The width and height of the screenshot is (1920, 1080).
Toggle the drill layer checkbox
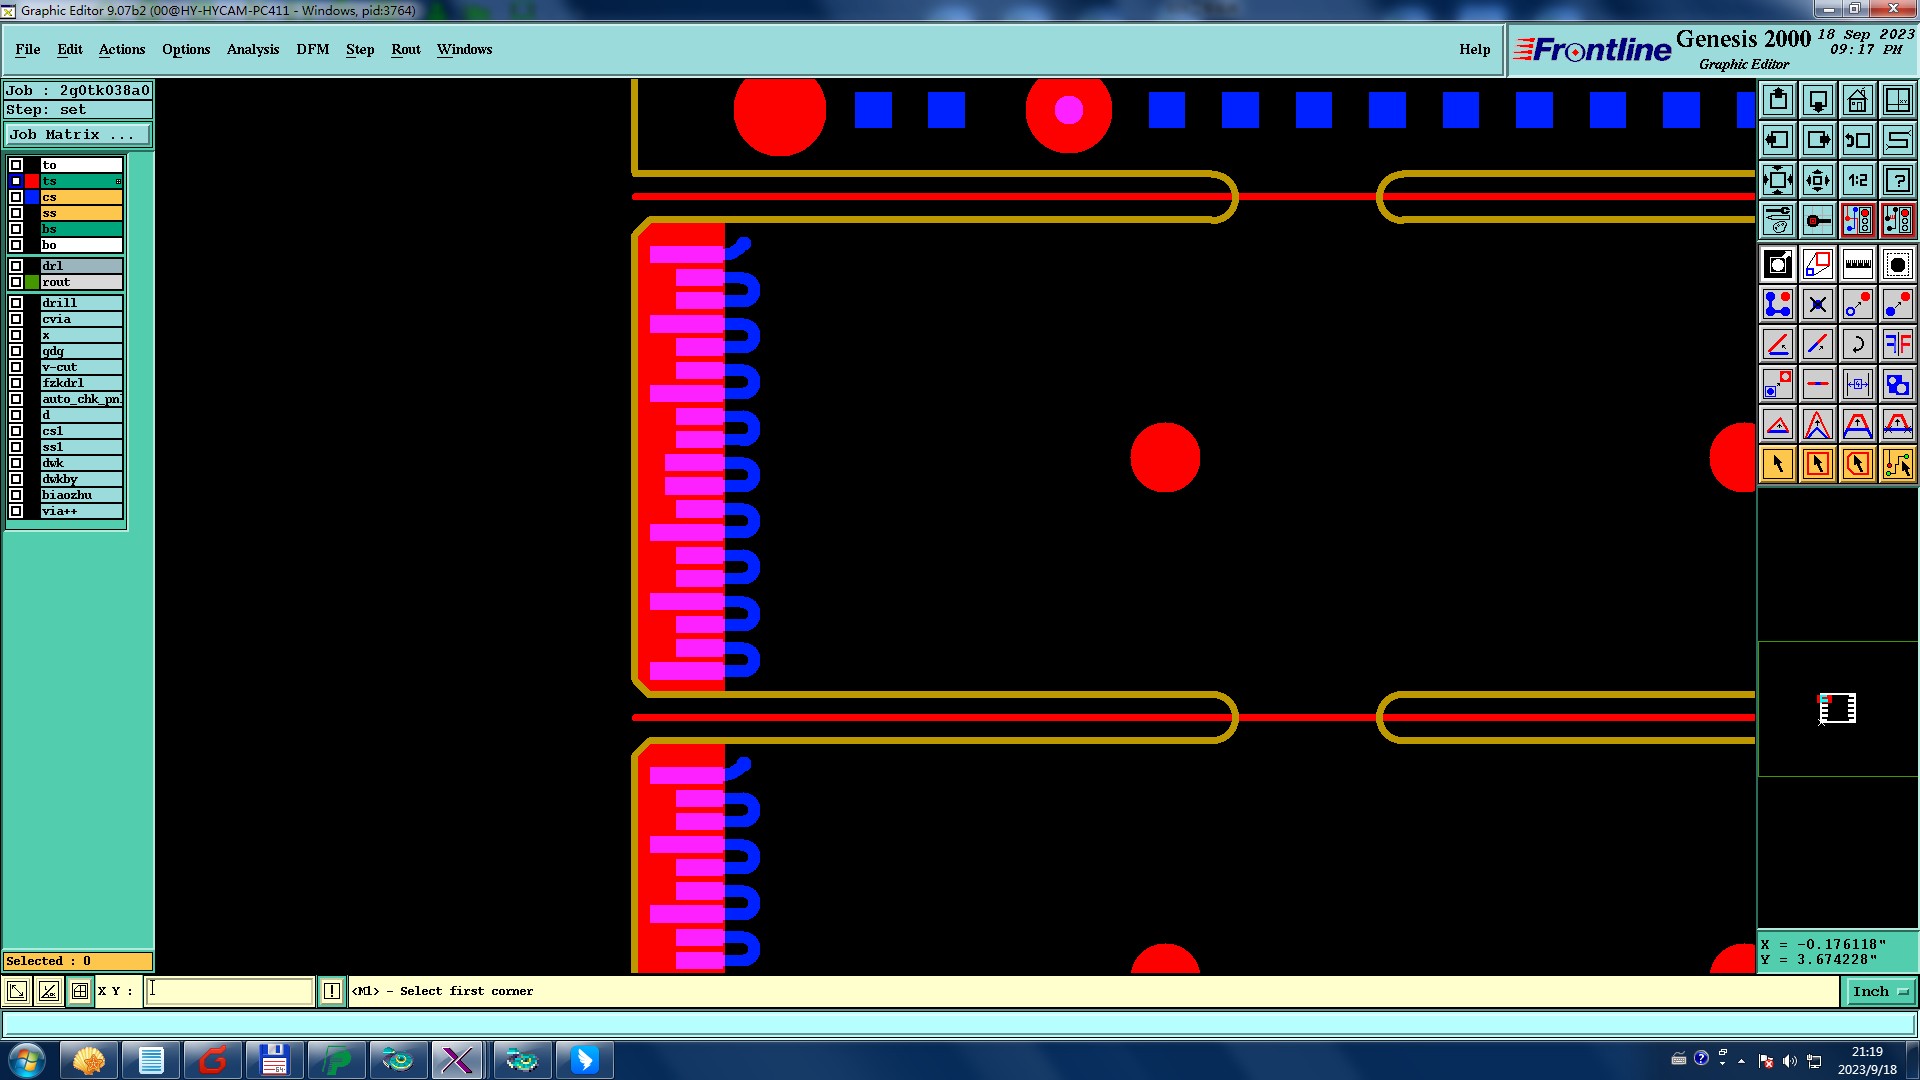[16, 303]
